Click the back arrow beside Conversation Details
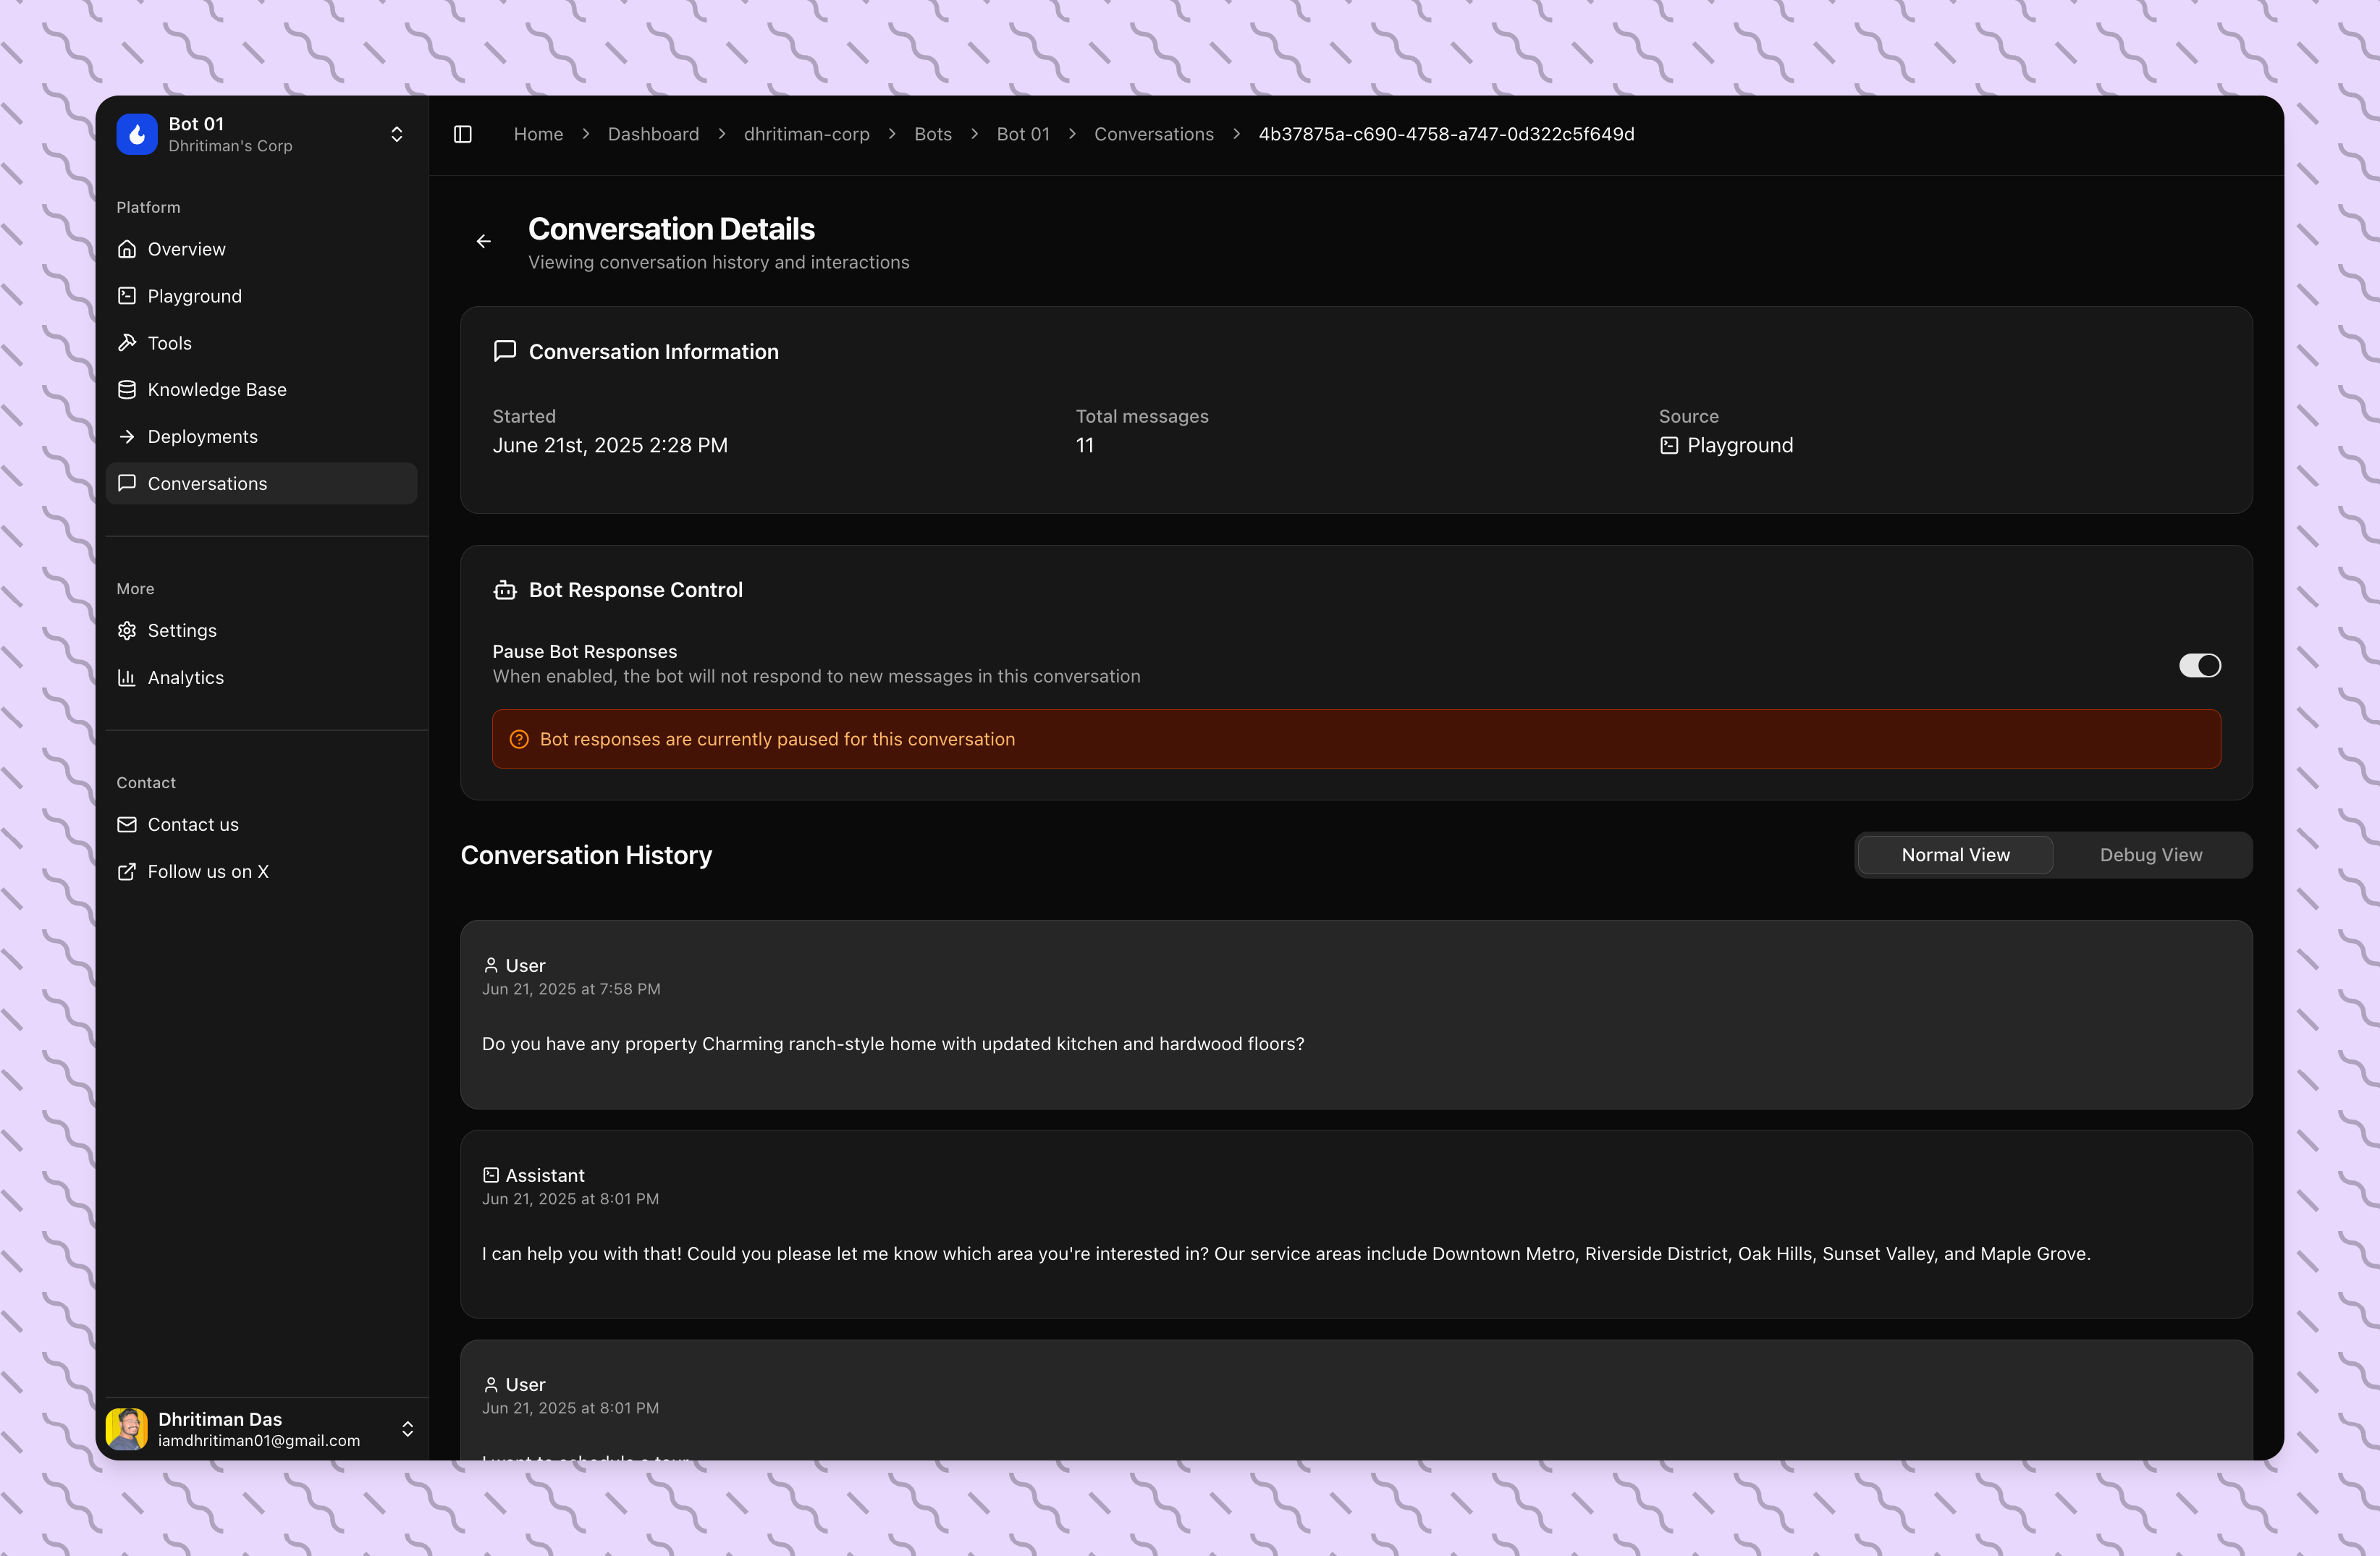Image resolution: width=2380 pixels, height=1556 pixels. tap(484, 241)
